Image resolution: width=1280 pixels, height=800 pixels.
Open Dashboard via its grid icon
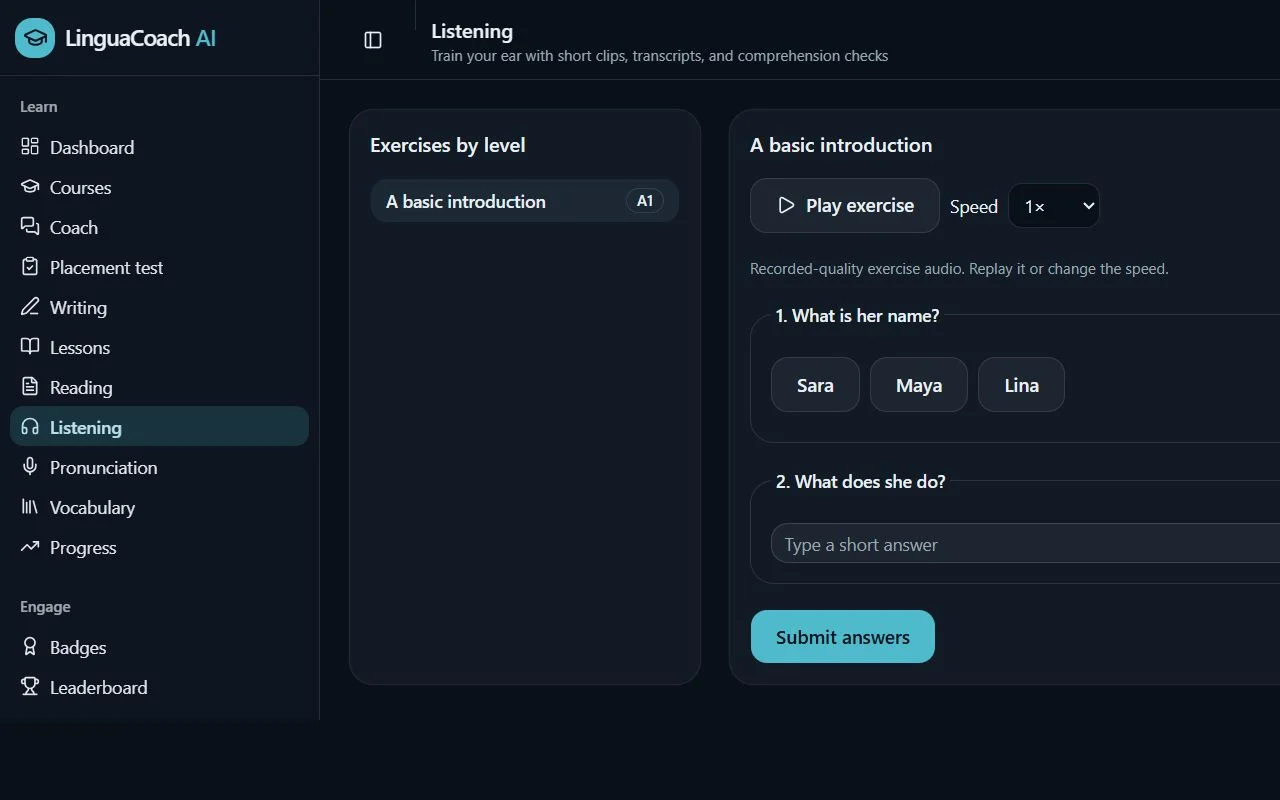coord(30,147)
